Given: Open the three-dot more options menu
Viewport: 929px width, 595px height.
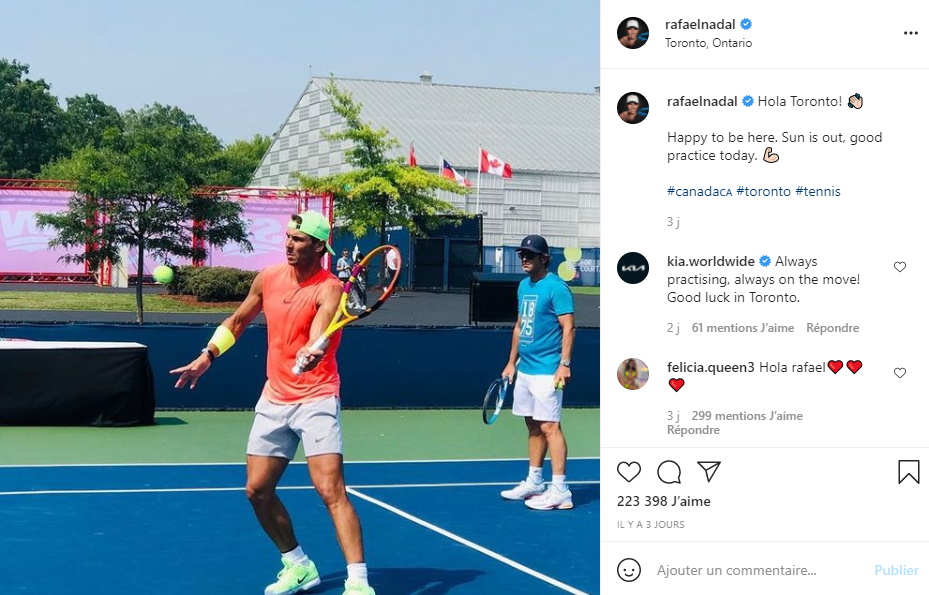Looking at the screenshot, I should pyautogui.click(x=911, y=33).
